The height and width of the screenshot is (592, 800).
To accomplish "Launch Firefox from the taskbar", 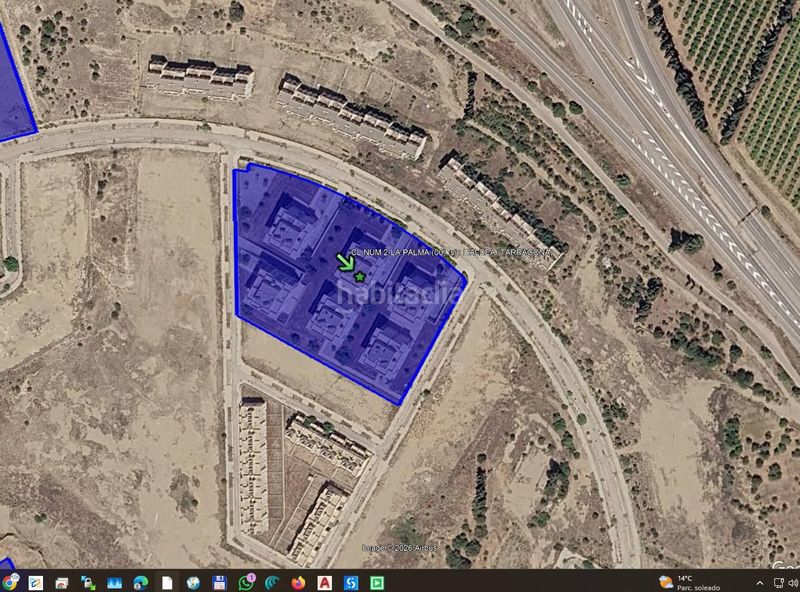I will click(298, 582).
